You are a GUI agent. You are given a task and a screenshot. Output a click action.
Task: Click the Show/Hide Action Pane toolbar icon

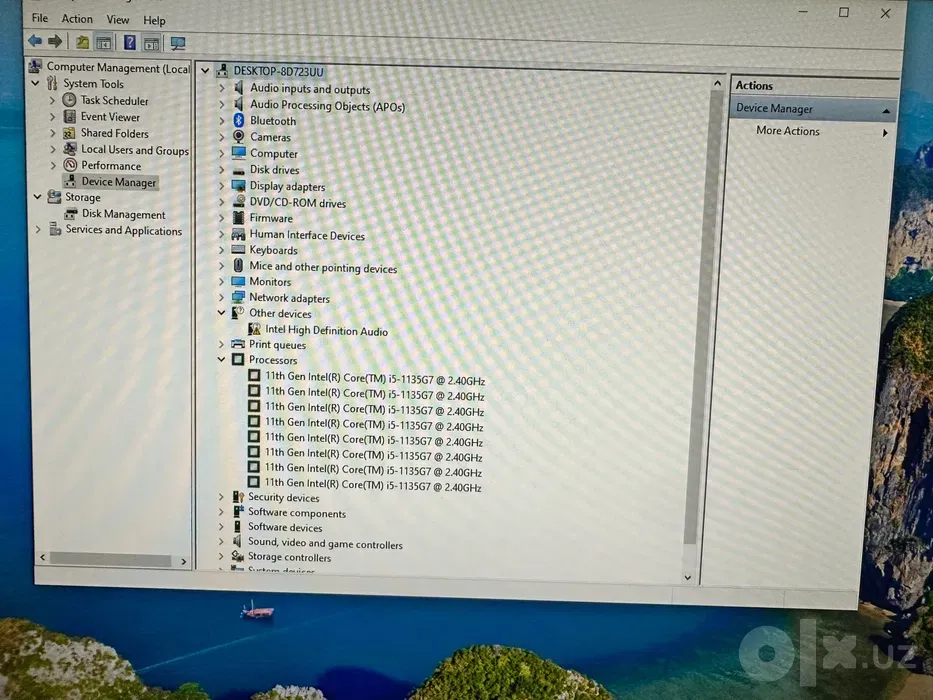(151, 43)
